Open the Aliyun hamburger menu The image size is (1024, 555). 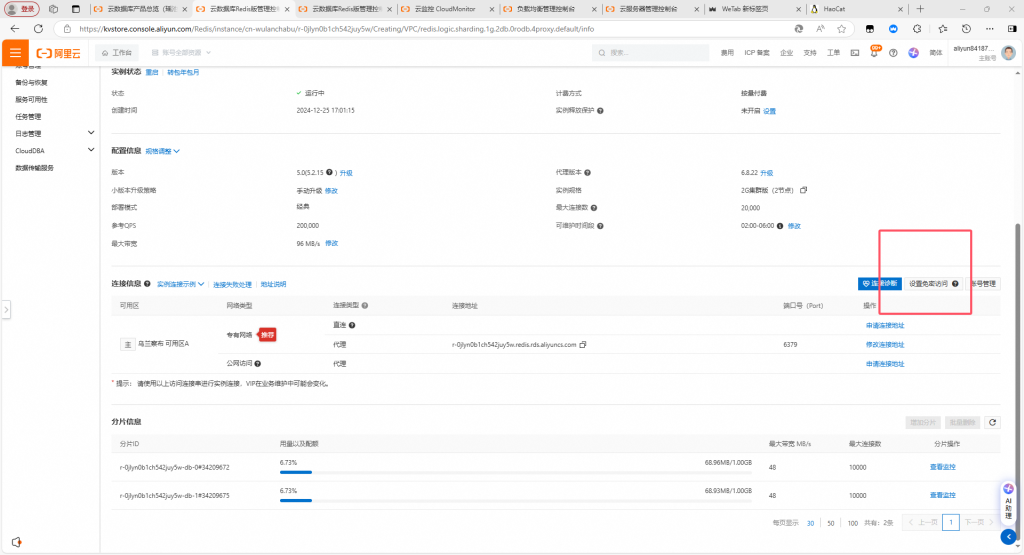[15, 52]
